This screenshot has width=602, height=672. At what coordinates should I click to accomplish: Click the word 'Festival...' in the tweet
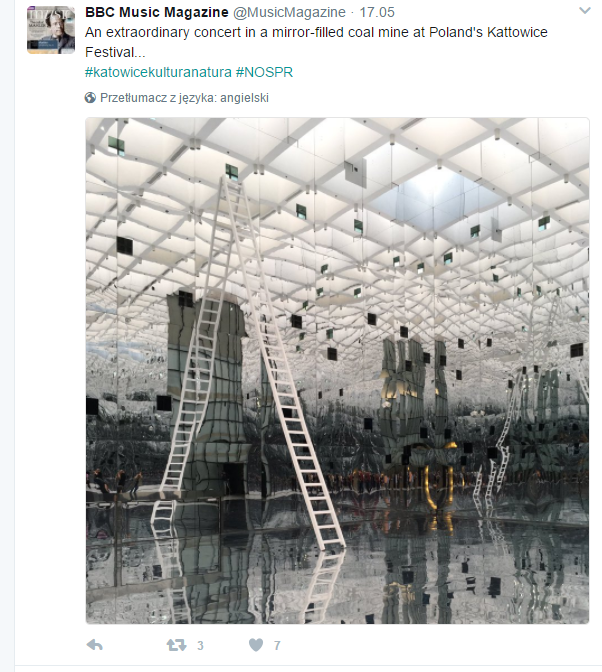pos(115,52)
